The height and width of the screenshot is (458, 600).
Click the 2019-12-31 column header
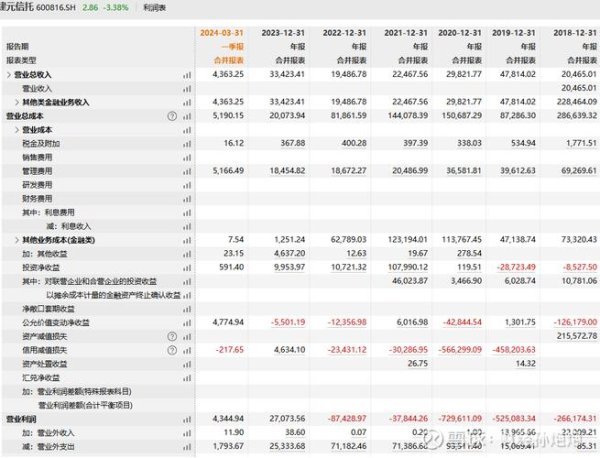pos(514,33)
